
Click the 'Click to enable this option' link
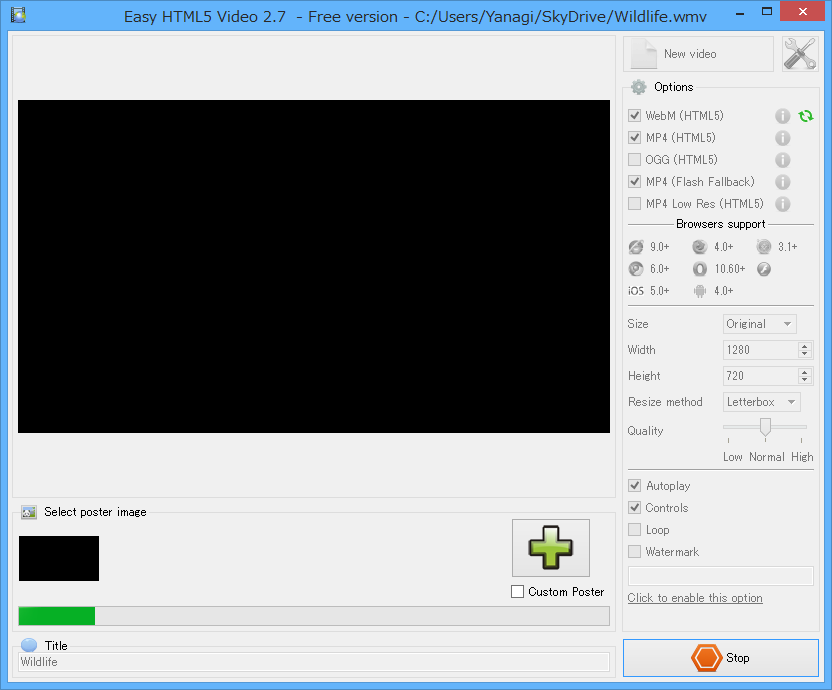pyautogui.click(x=695, y=598)
